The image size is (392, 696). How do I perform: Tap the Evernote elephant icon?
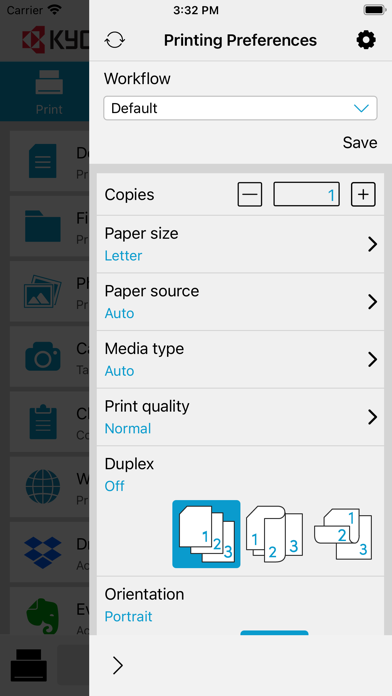click(x=43, y=616)
